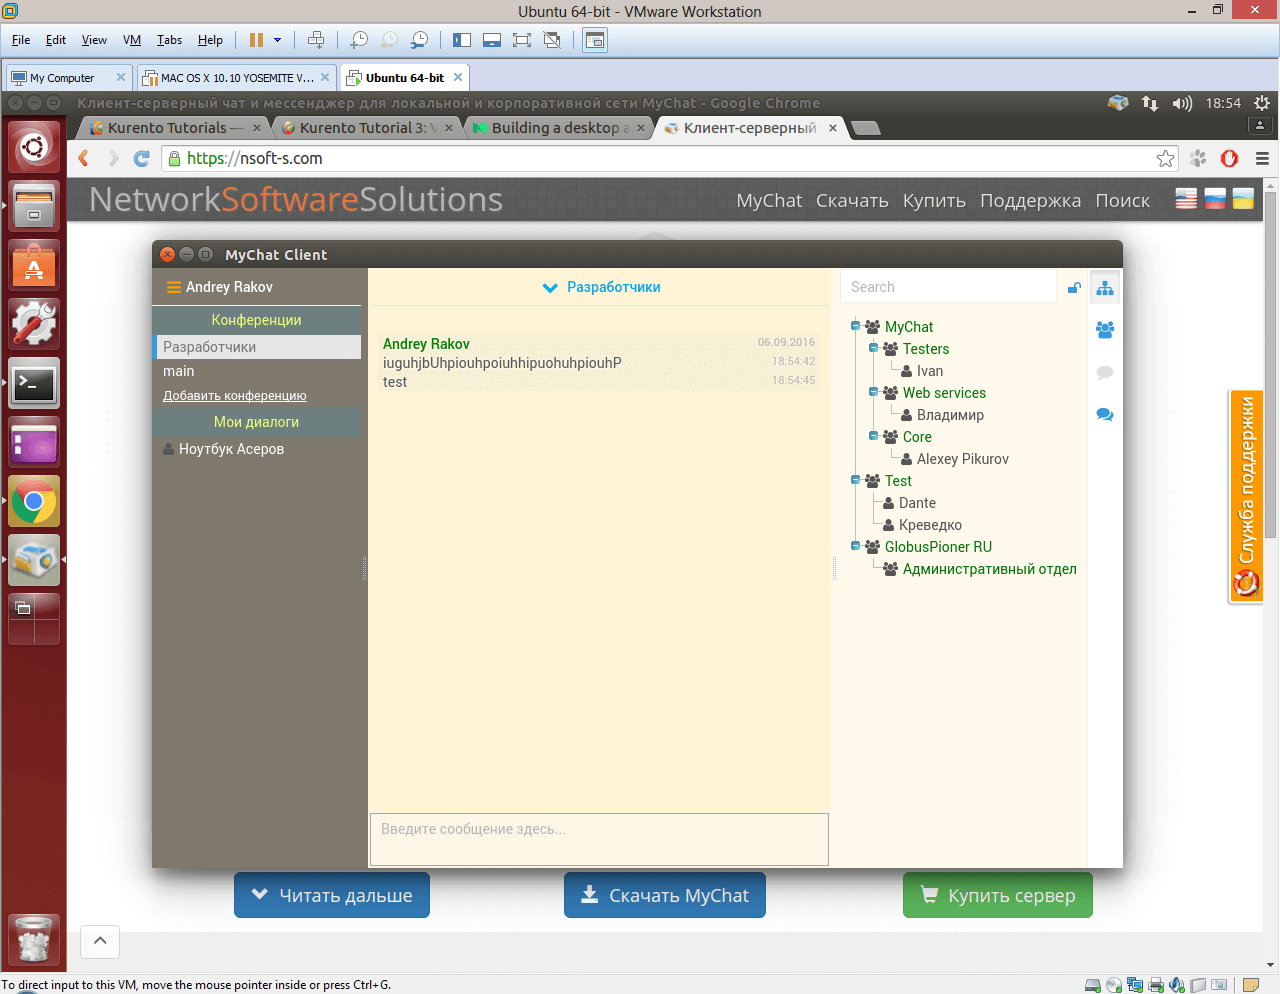Screen dimensions: 1280x994
Task: Click the blue users group icon in MyChat sidebar
Action: click(x=1105, y=330)
